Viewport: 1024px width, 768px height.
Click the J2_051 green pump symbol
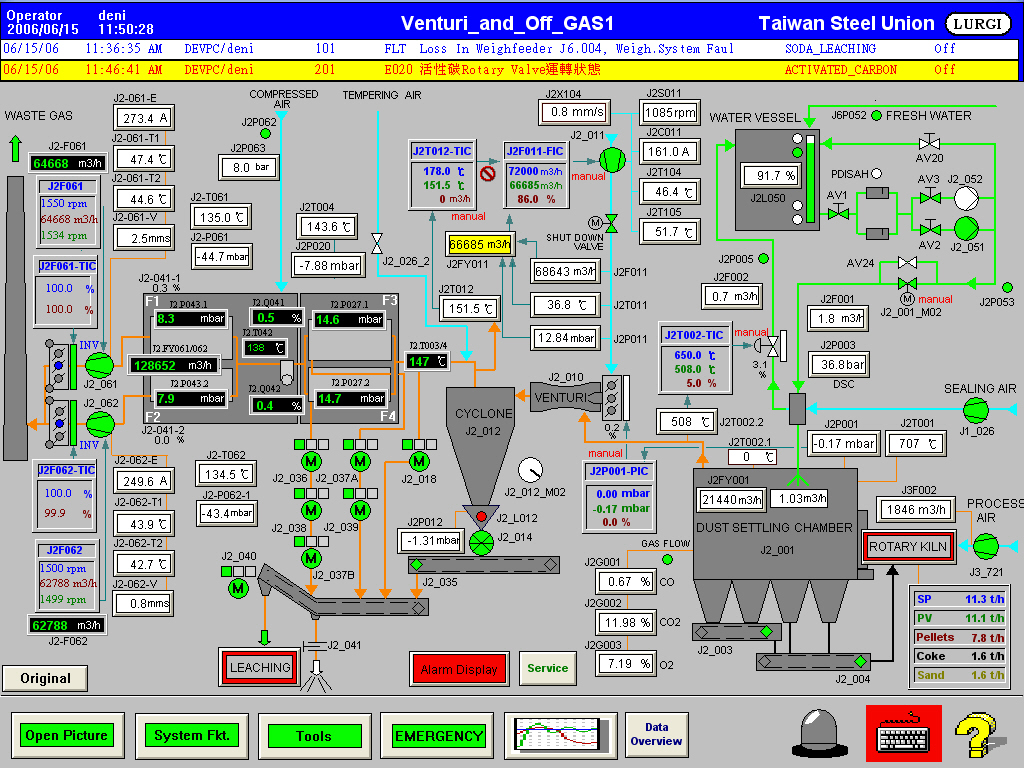pyautogui.click(x=967, y=229)
